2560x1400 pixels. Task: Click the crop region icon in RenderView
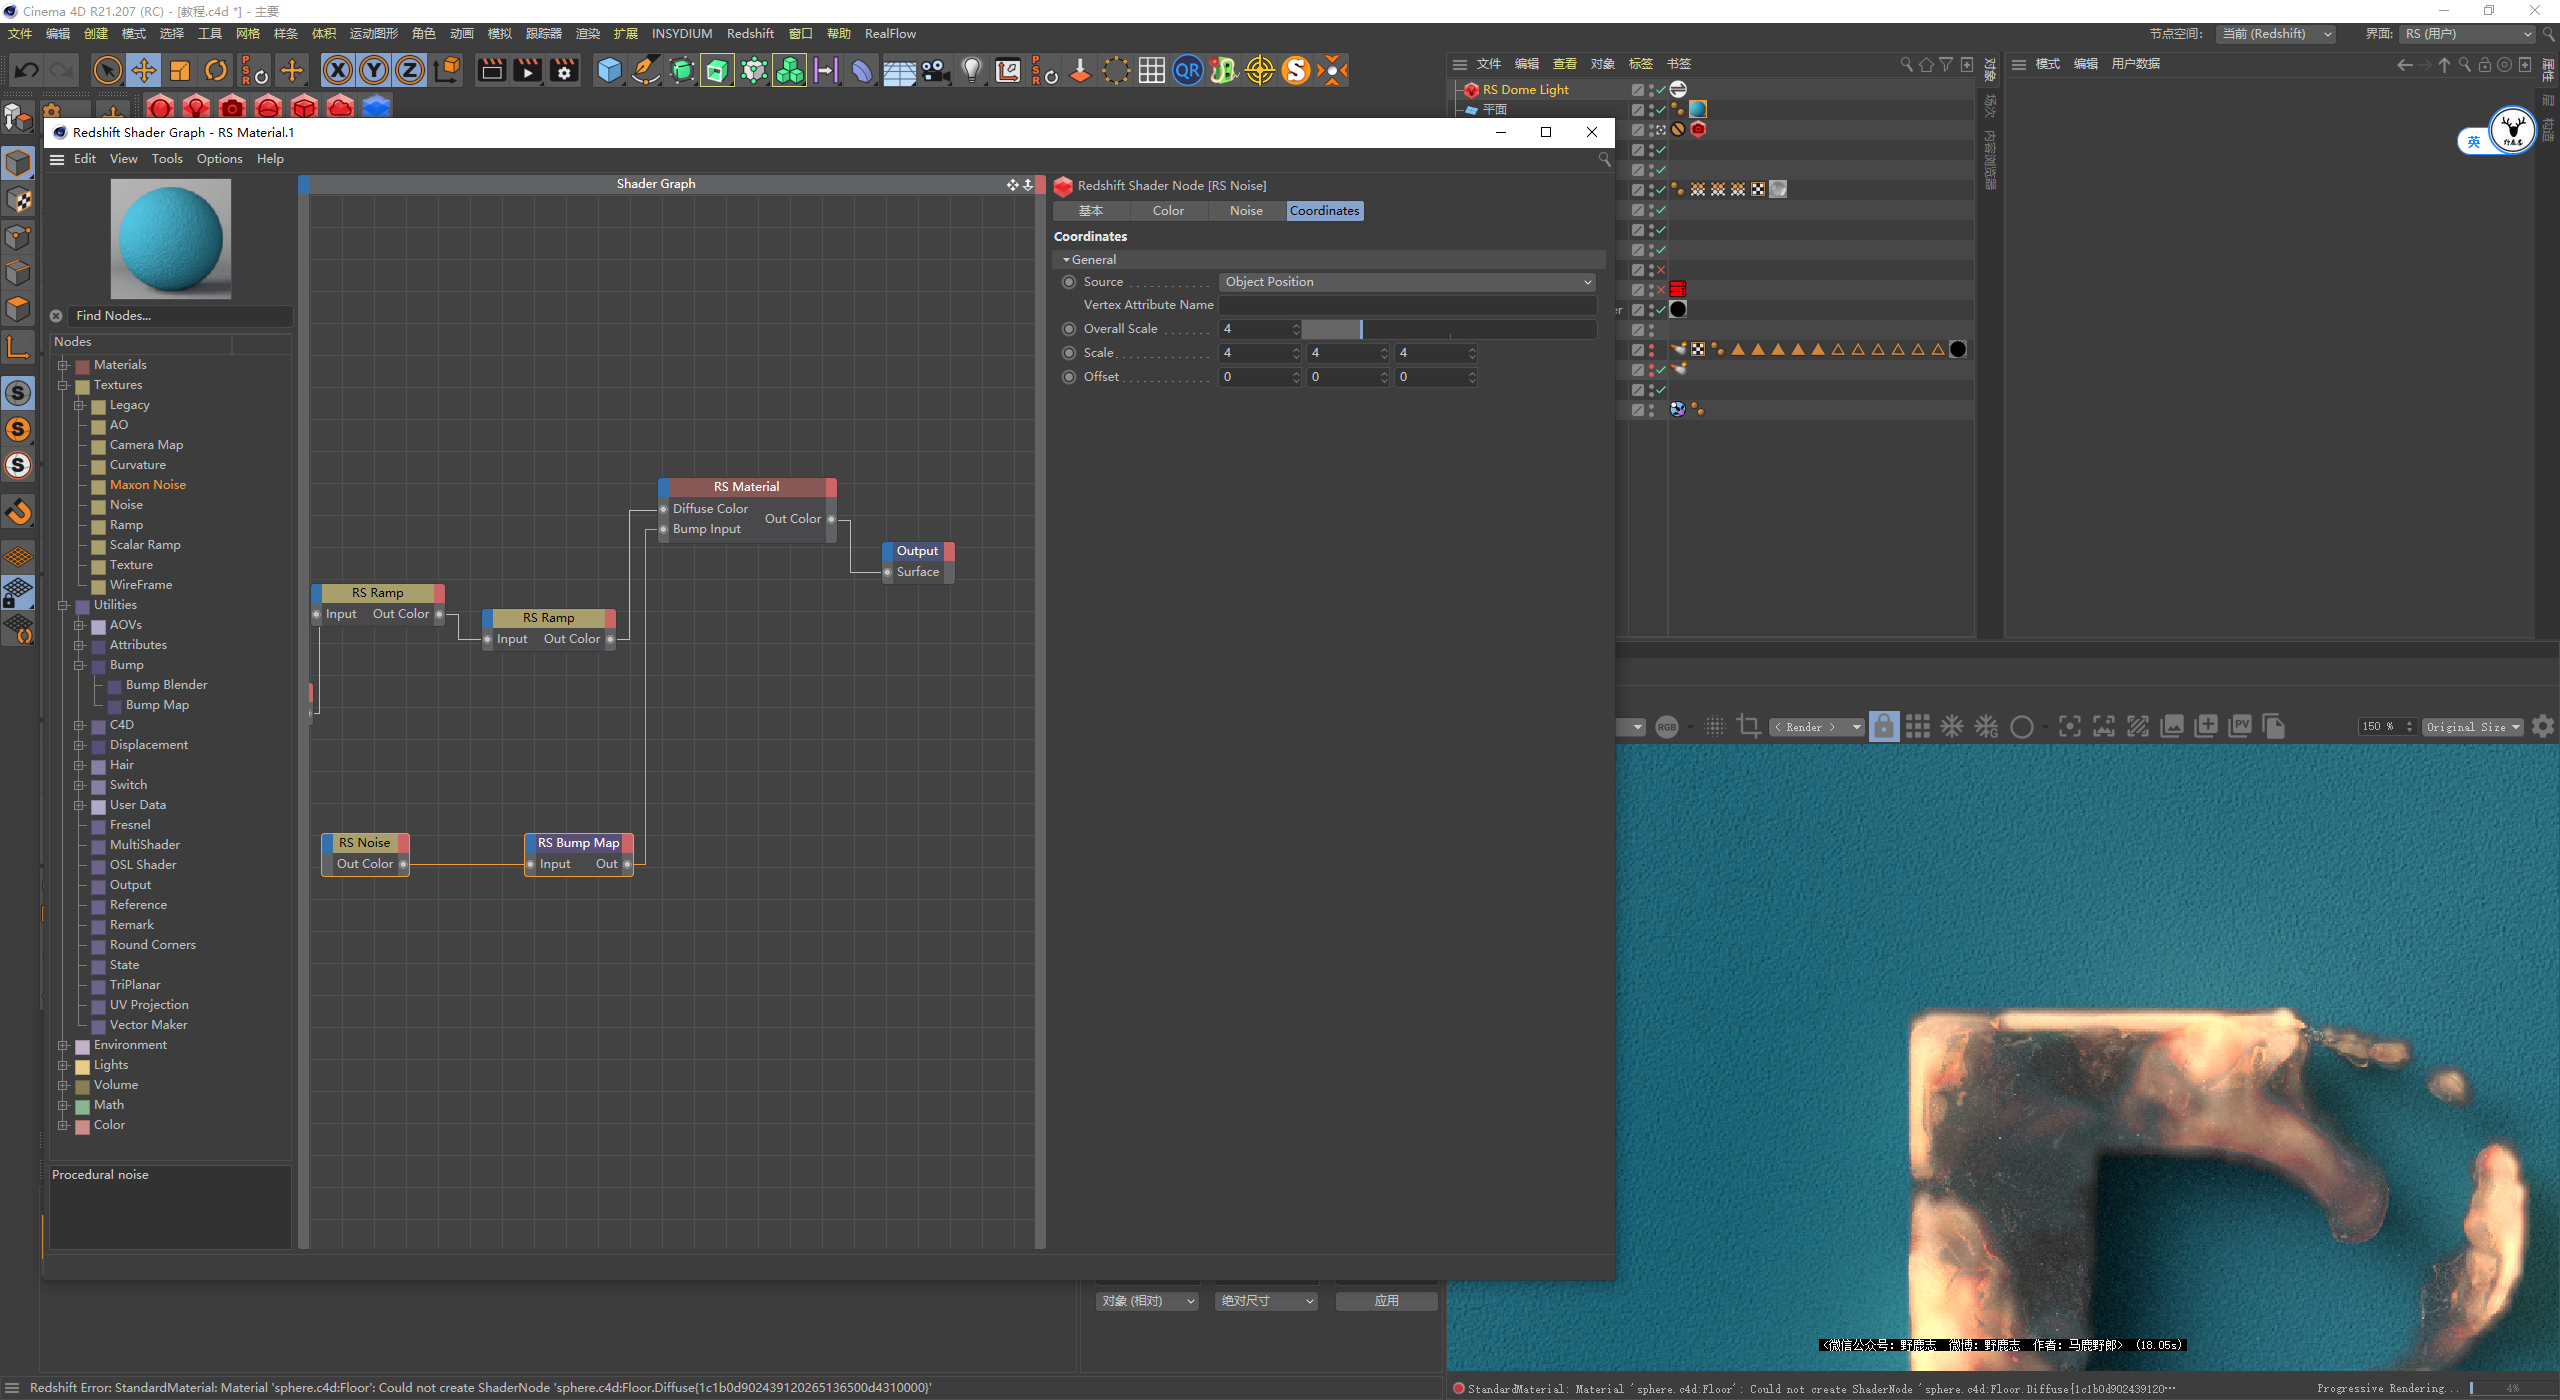(1748, 727)
